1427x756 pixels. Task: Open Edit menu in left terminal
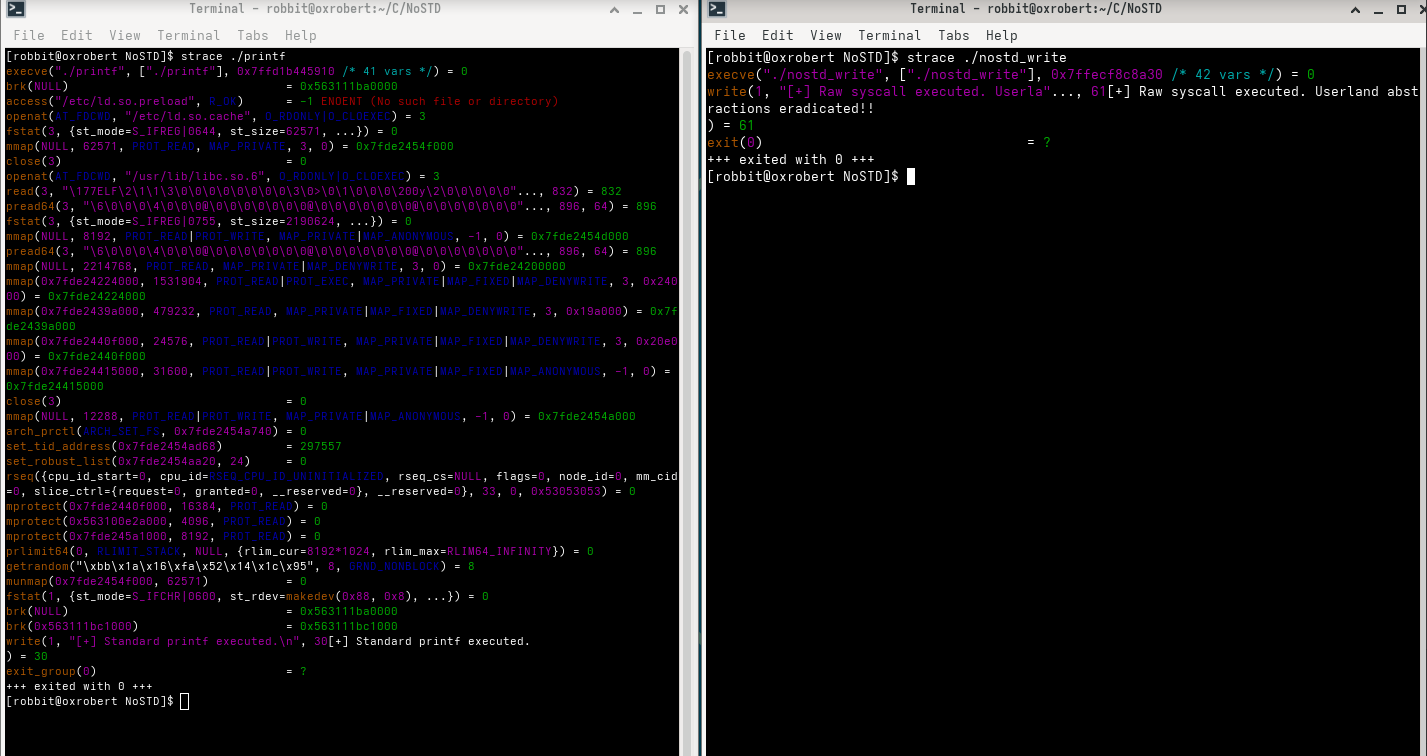(77, 35)
